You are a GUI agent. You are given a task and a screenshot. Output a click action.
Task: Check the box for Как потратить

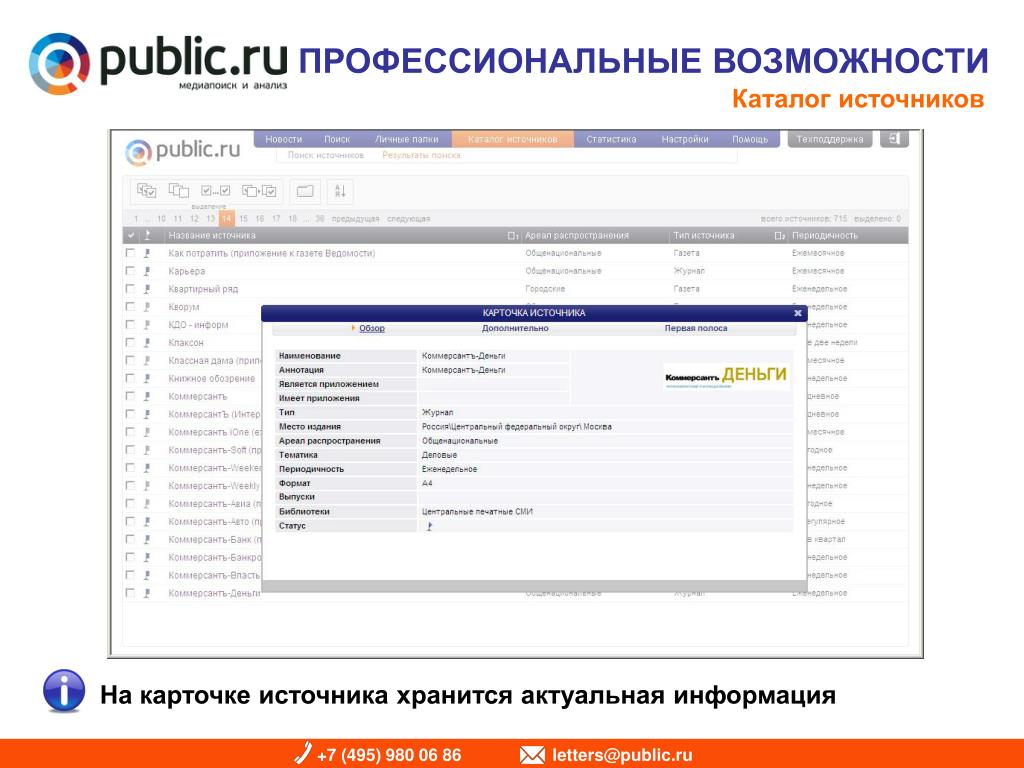tap(131, 253)
